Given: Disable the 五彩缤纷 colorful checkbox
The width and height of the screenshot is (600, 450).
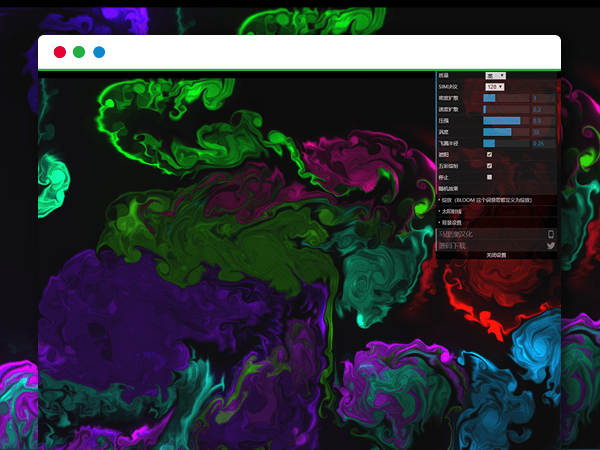Looking at the screenshot, I should pyautogui.click(x=489, y=165).
